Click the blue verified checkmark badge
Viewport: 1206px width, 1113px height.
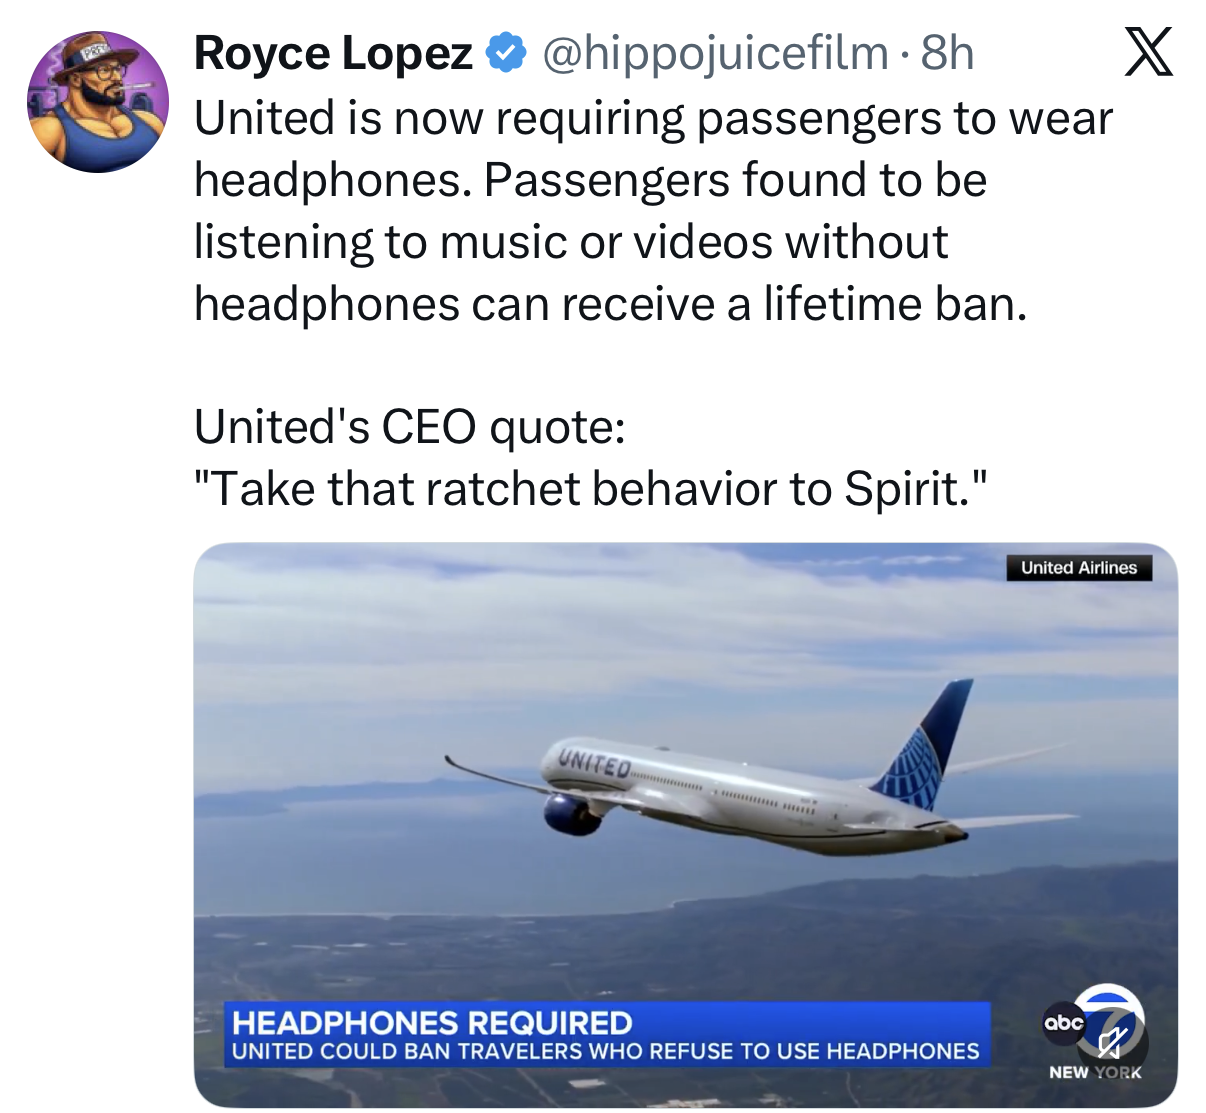click(x=506, y=53)
